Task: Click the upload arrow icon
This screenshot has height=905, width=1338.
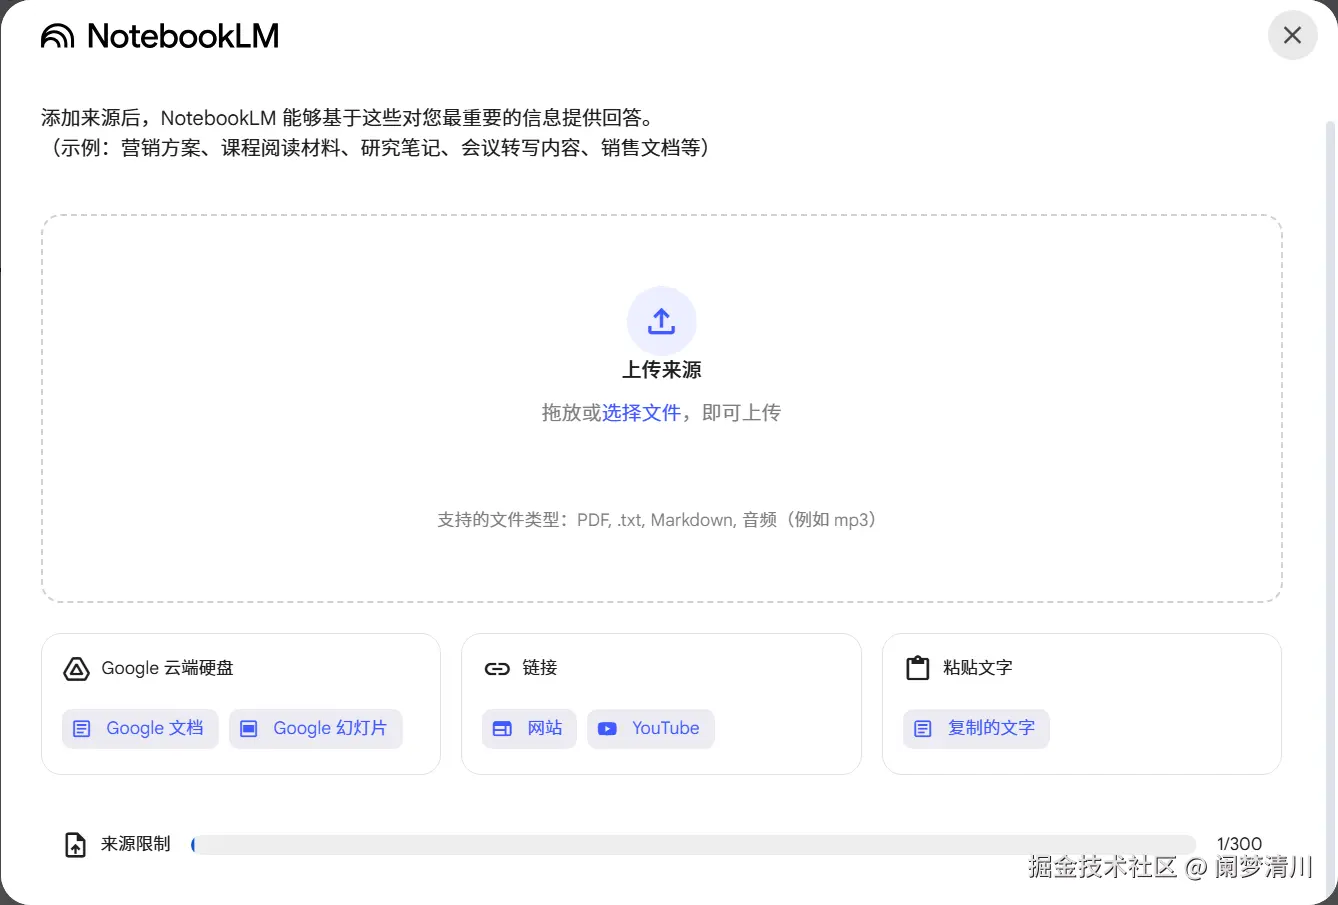Action: (661, 321)
